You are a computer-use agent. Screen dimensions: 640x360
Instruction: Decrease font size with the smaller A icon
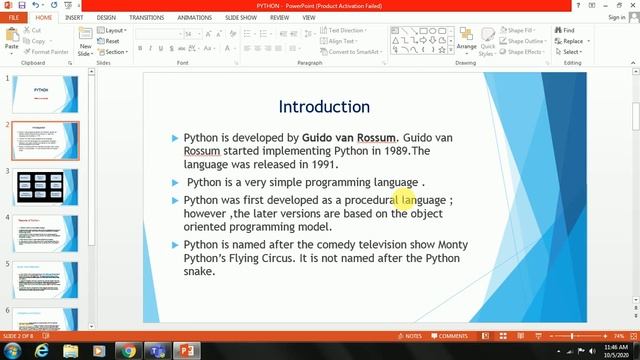[219, 34]
